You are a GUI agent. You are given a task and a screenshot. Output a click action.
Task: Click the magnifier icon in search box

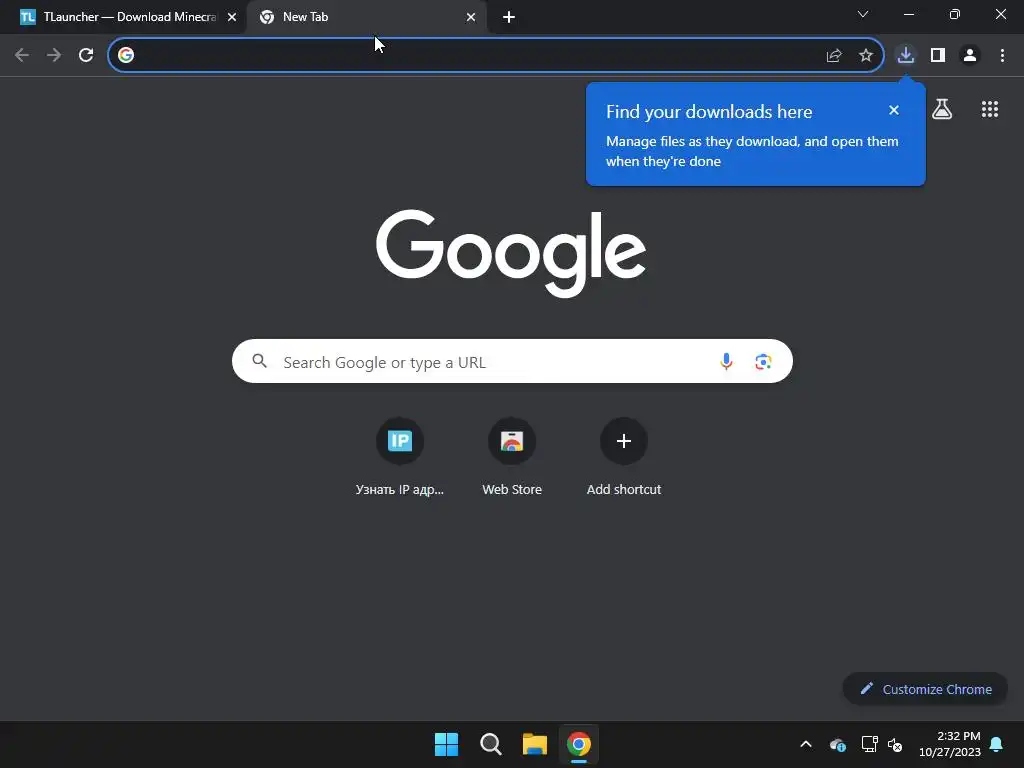[260, 360]
